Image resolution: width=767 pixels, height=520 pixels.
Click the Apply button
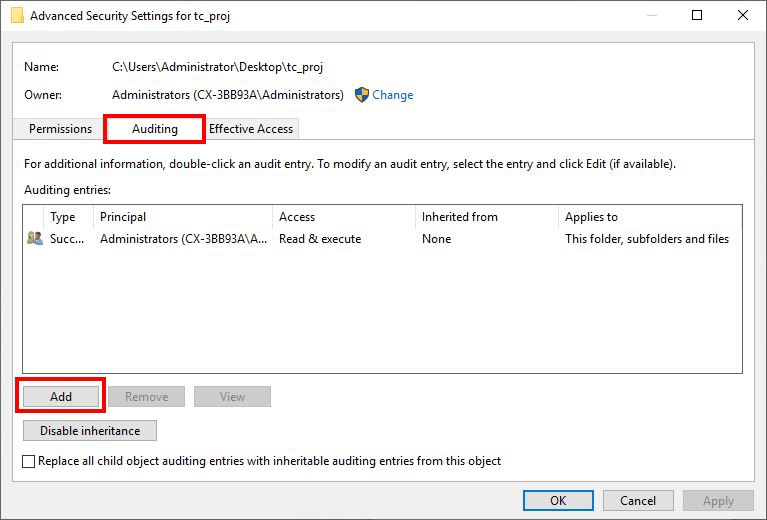click(x=718, y=500)
